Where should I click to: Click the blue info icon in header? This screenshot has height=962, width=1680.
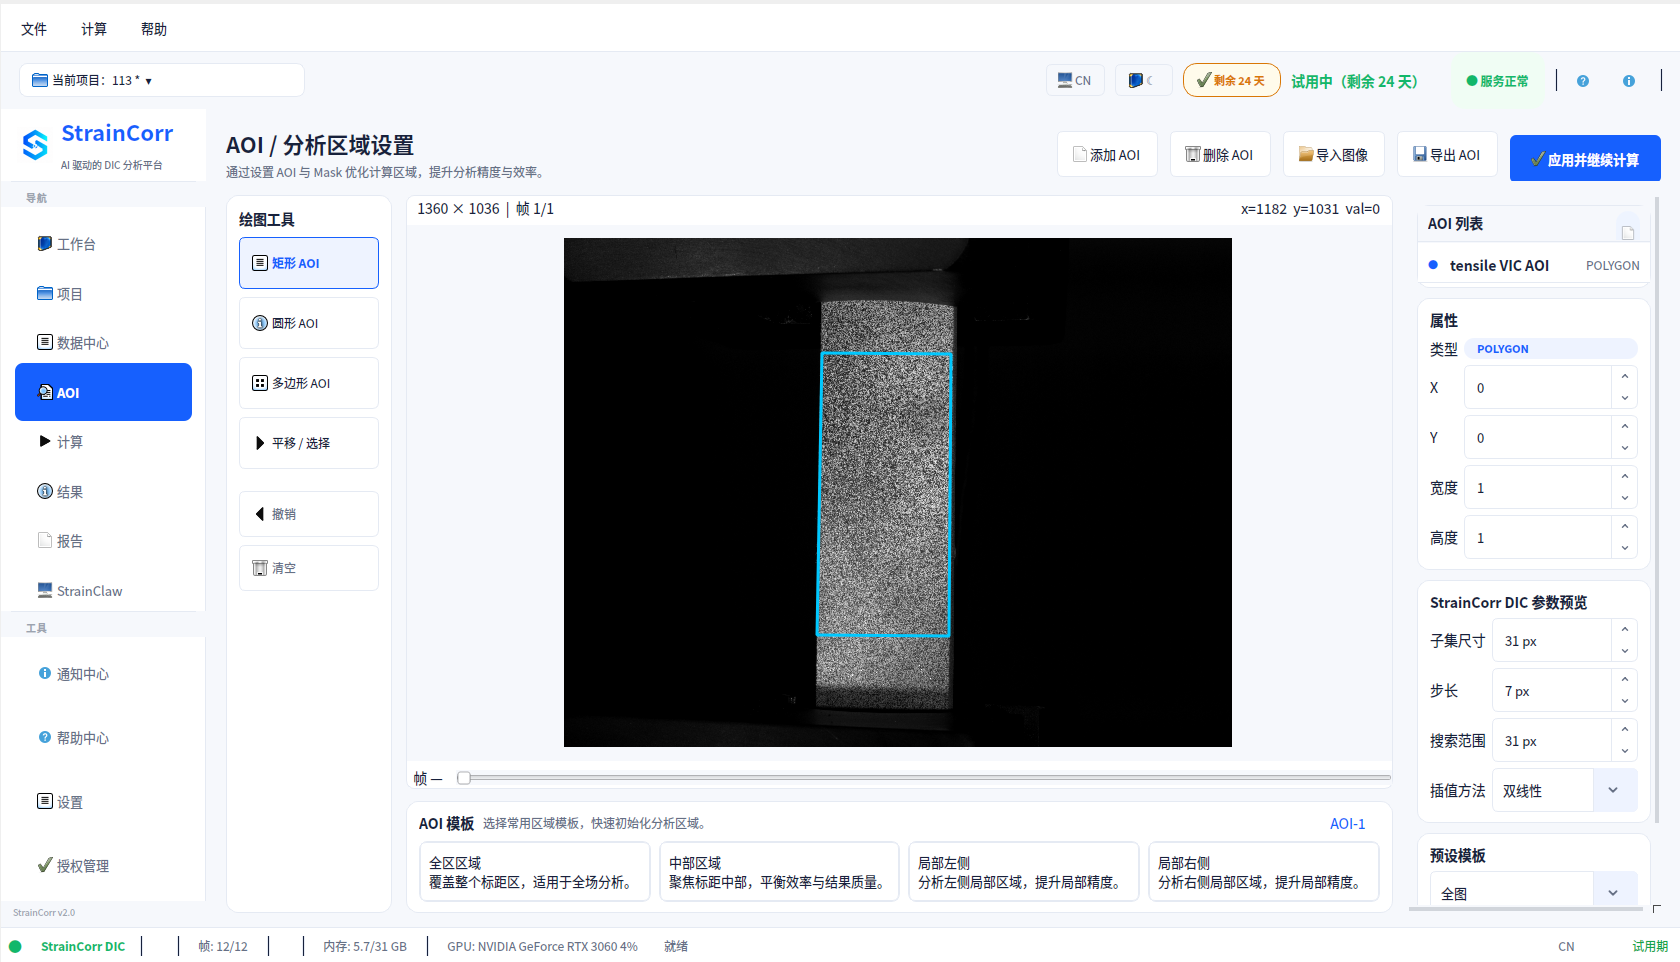click(1629, 81)
